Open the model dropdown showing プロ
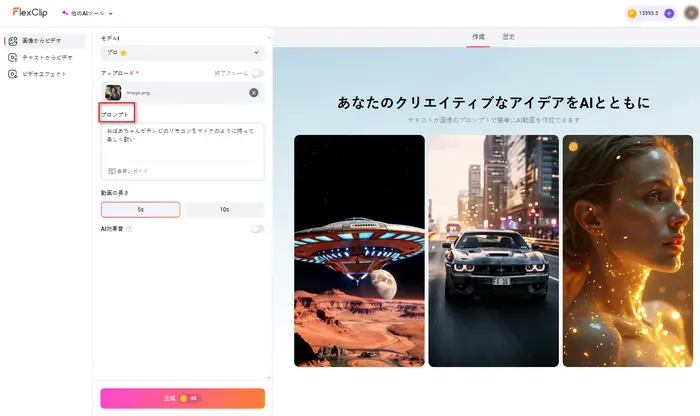This screenshot has height=416, width=700. (x=183, y=53)
